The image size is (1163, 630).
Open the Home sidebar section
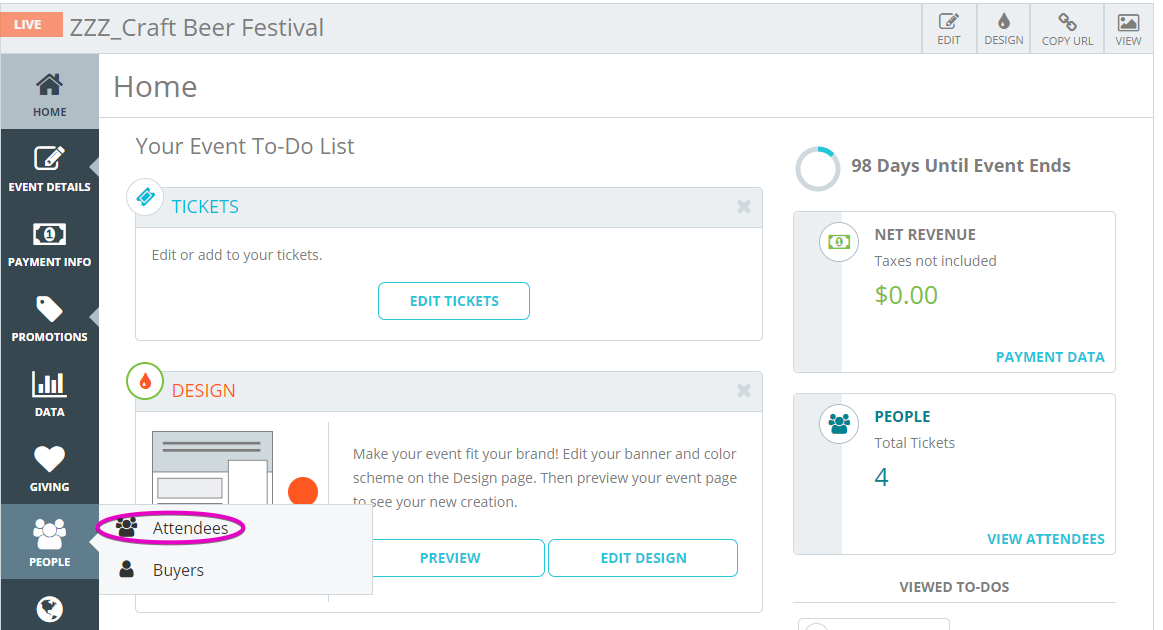[50, 92]
